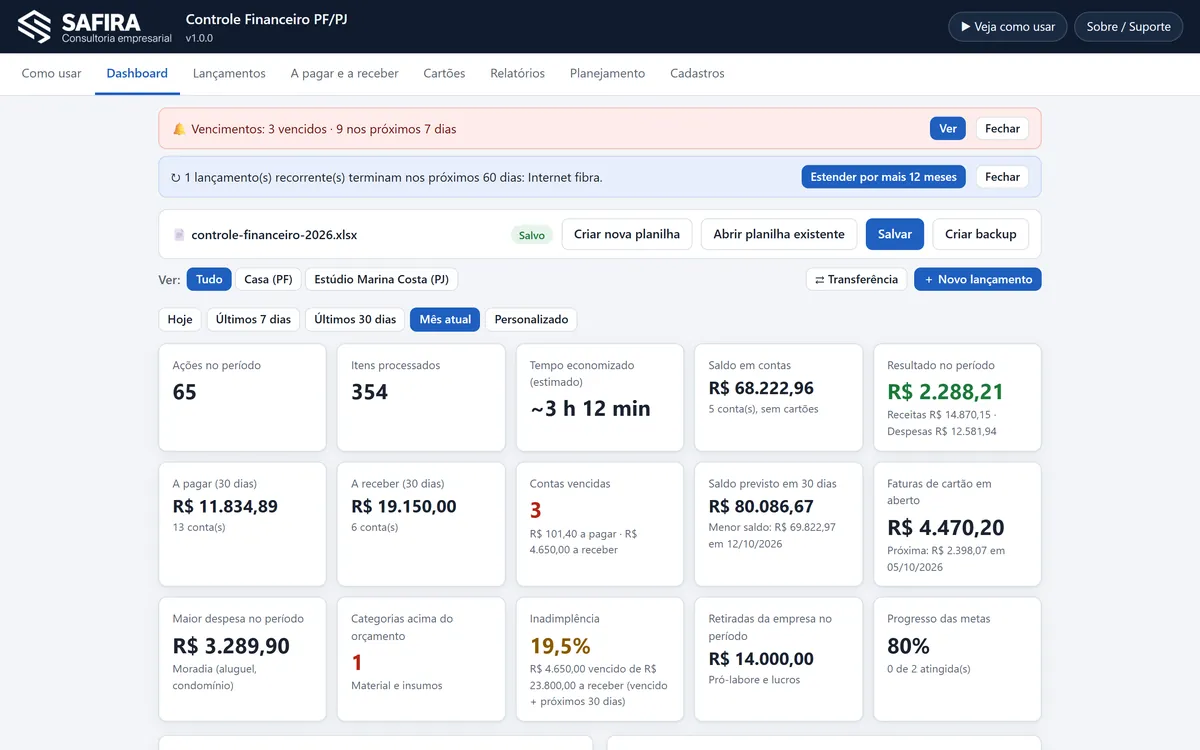
Task: Filter view by Casa (PF)
Action: tap(268, 279)
